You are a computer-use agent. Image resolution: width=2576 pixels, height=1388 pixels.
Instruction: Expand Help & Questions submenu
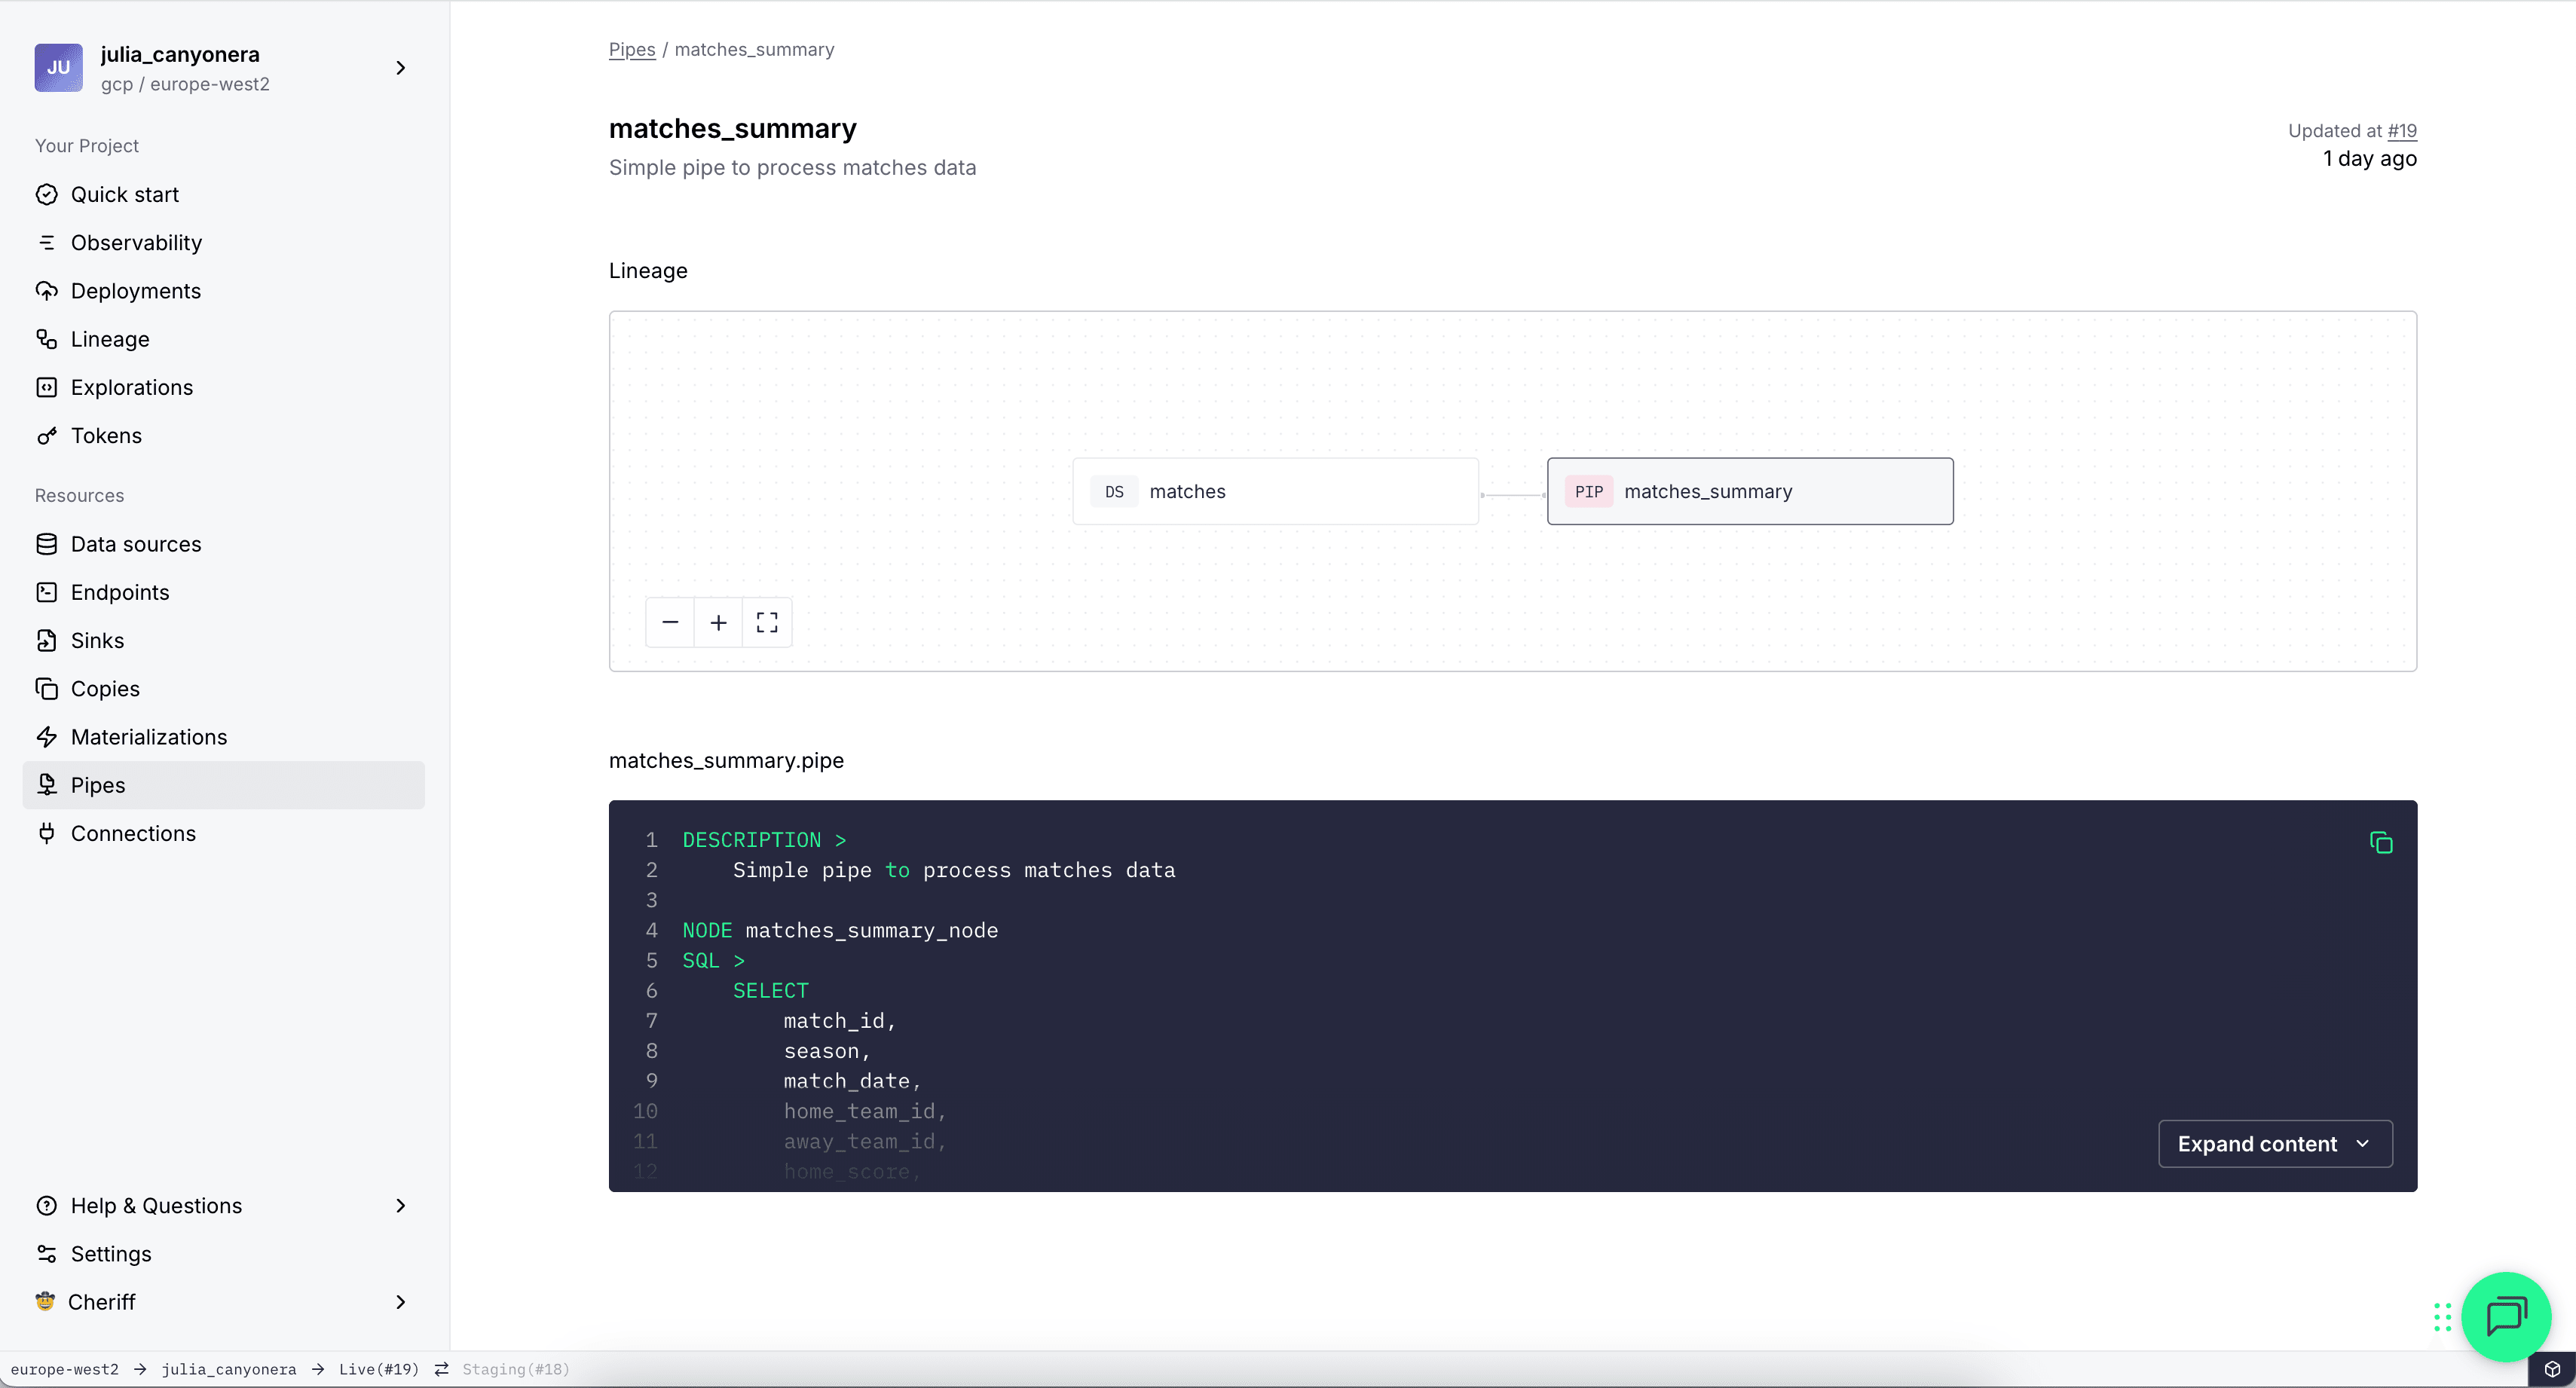pyautogui.click(x=400, y=1206)
